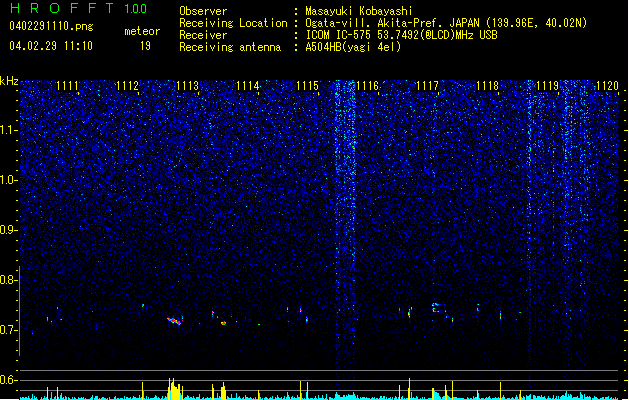The height and width of the screenshot is (400, 629).
Task: Select the 1118 time marker
Action: (487, 86)
